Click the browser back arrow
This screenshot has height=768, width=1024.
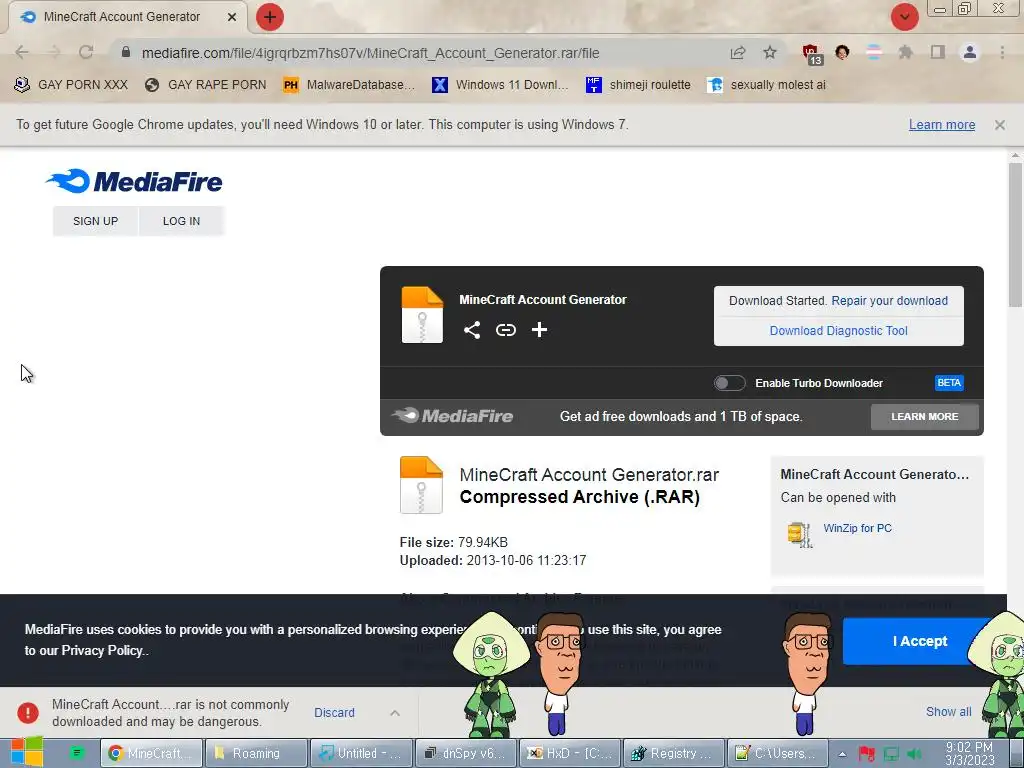click(x=22, y=52)
